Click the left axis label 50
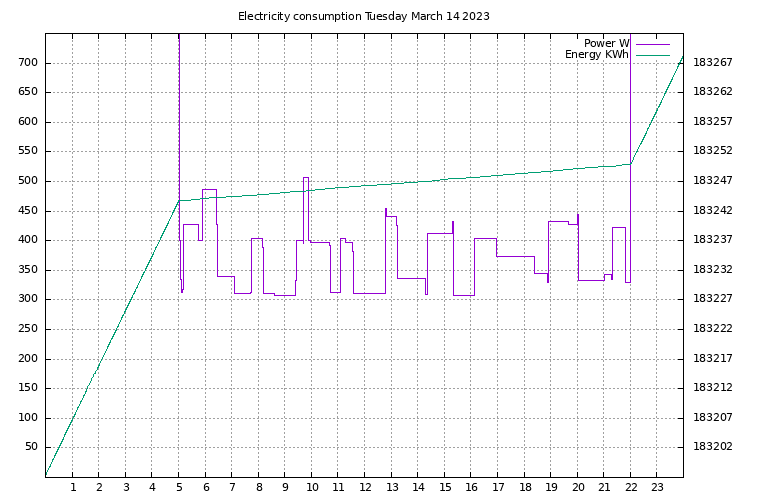Viewport: 768px width, 500px height. pos(31,447)
